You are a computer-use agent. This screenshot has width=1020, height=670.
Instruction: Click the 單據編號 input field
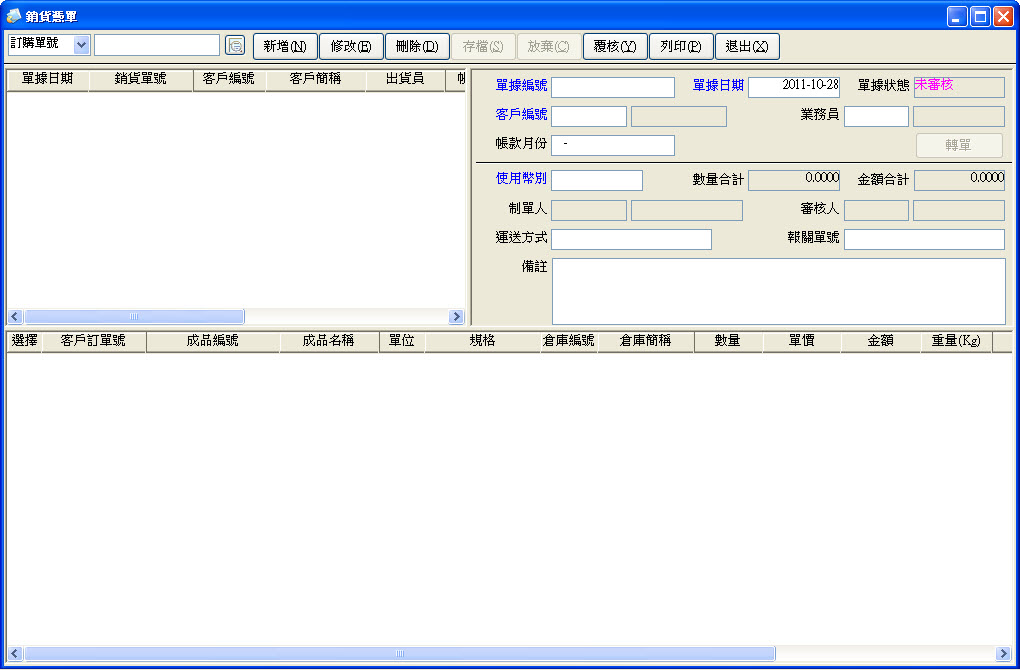pyautogui.click(x=613, y=87)
